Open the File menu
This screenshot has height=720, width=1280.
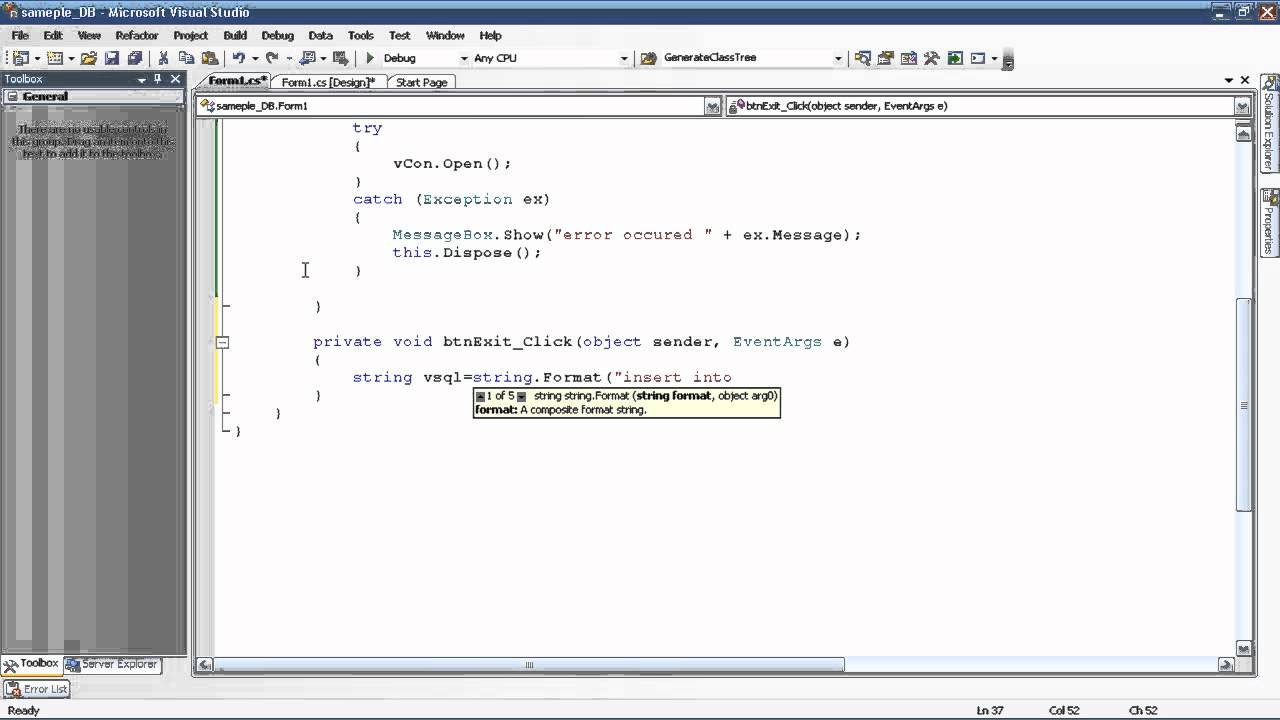point(20,35)
